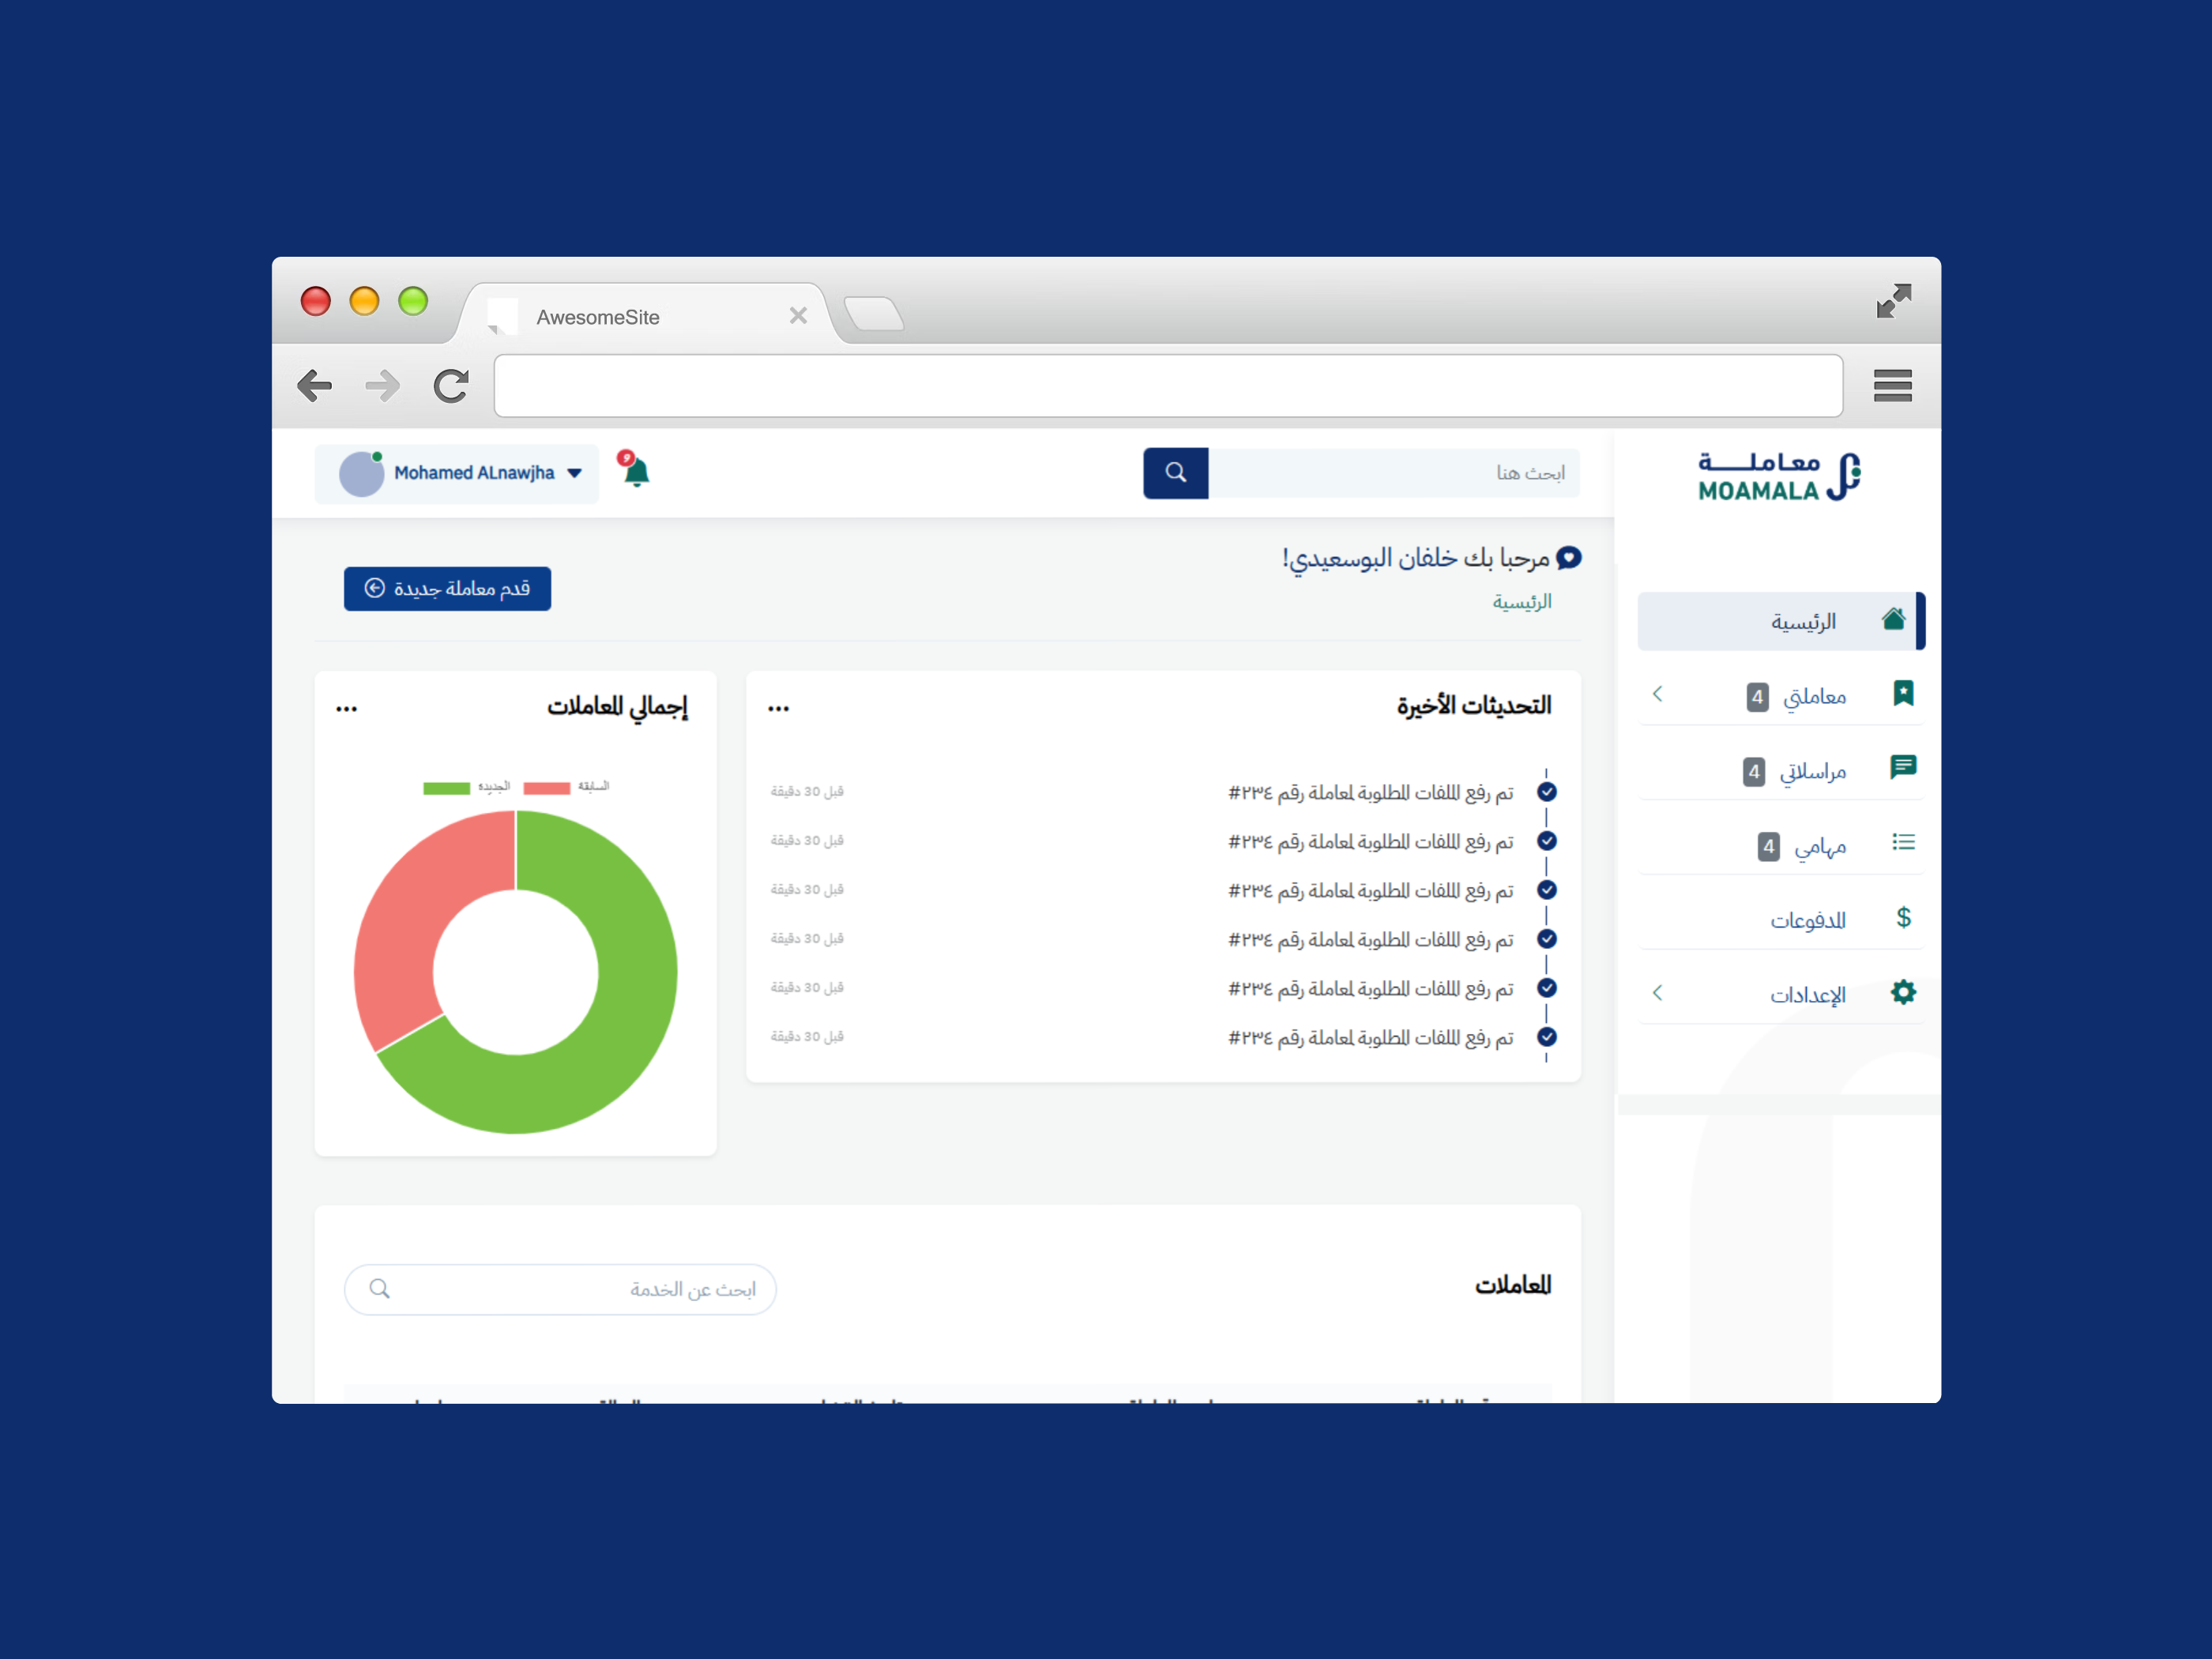Click the معاملتي bookmark icon
The width and height of the screenshot is (2212, 1659).
pos(1903,694)
